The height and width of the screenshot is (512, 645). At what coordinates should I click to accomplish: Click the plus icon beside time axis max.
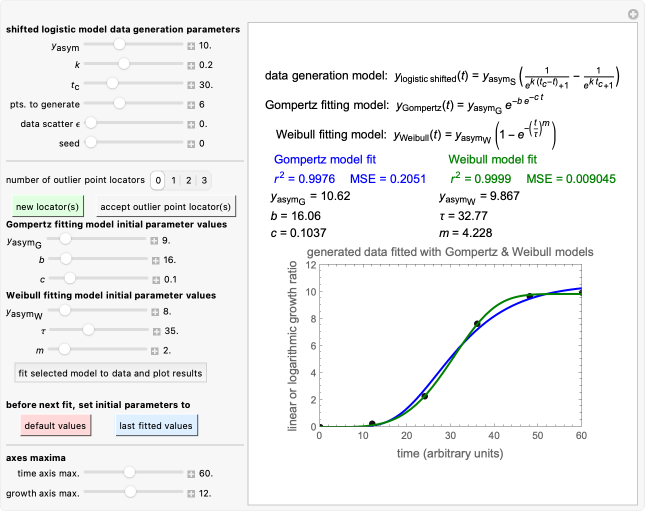191,473
